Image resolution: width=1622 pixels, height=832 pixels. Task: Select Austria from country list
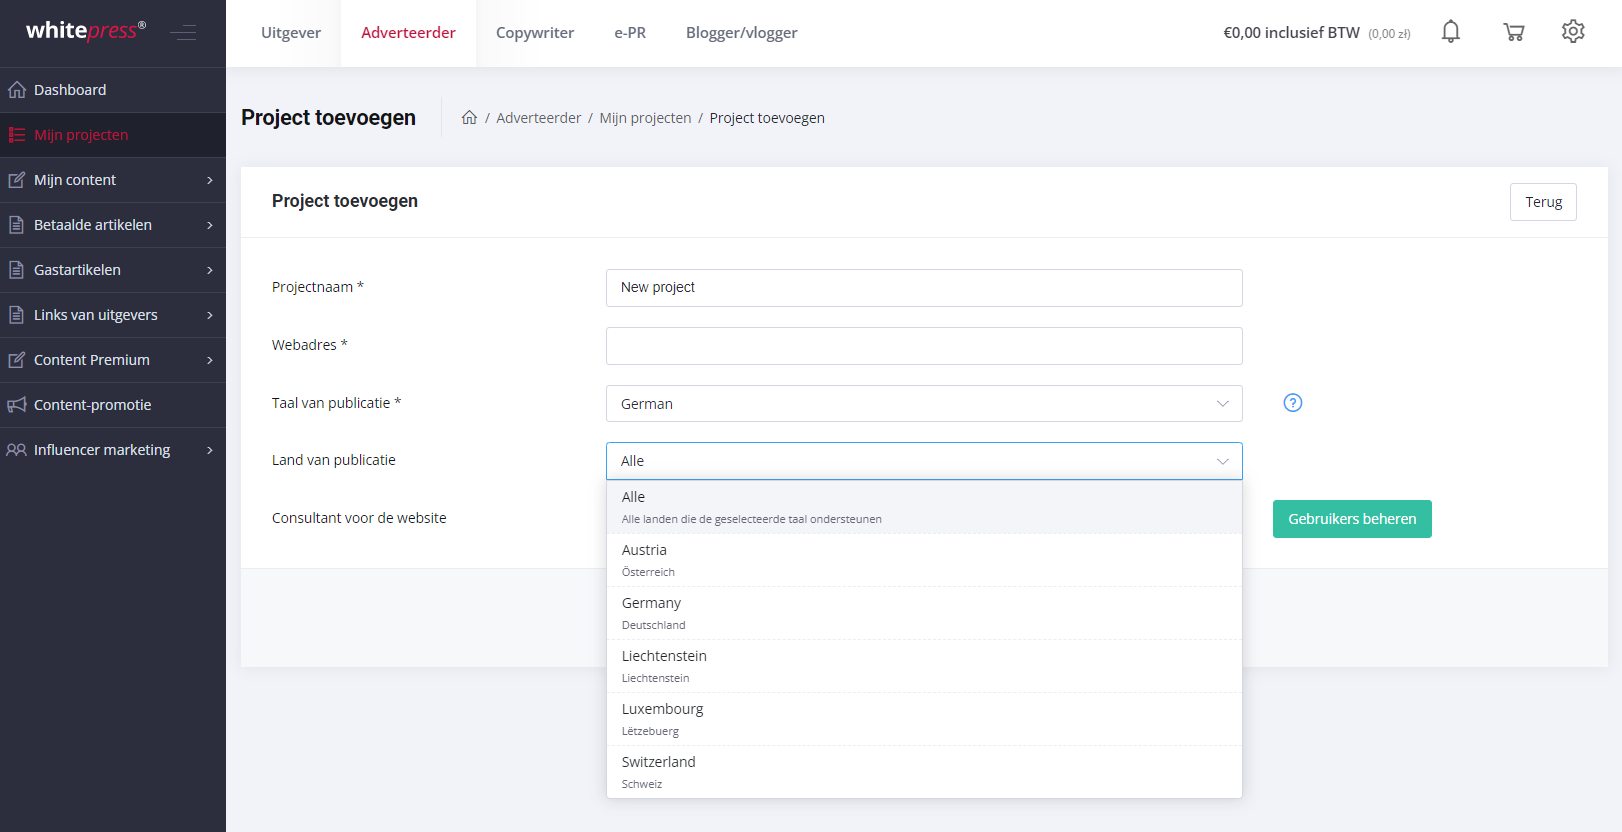(x=924, y=560)
